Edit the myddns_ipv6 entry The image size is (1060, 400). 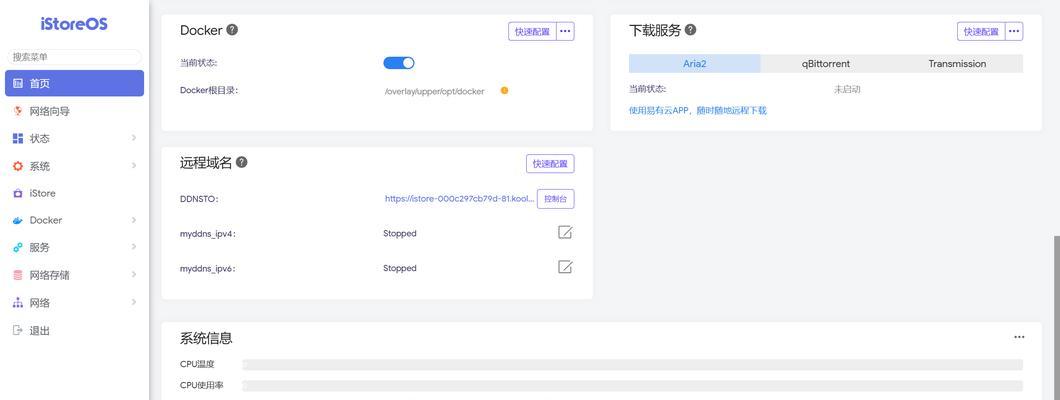coord(565,266)
